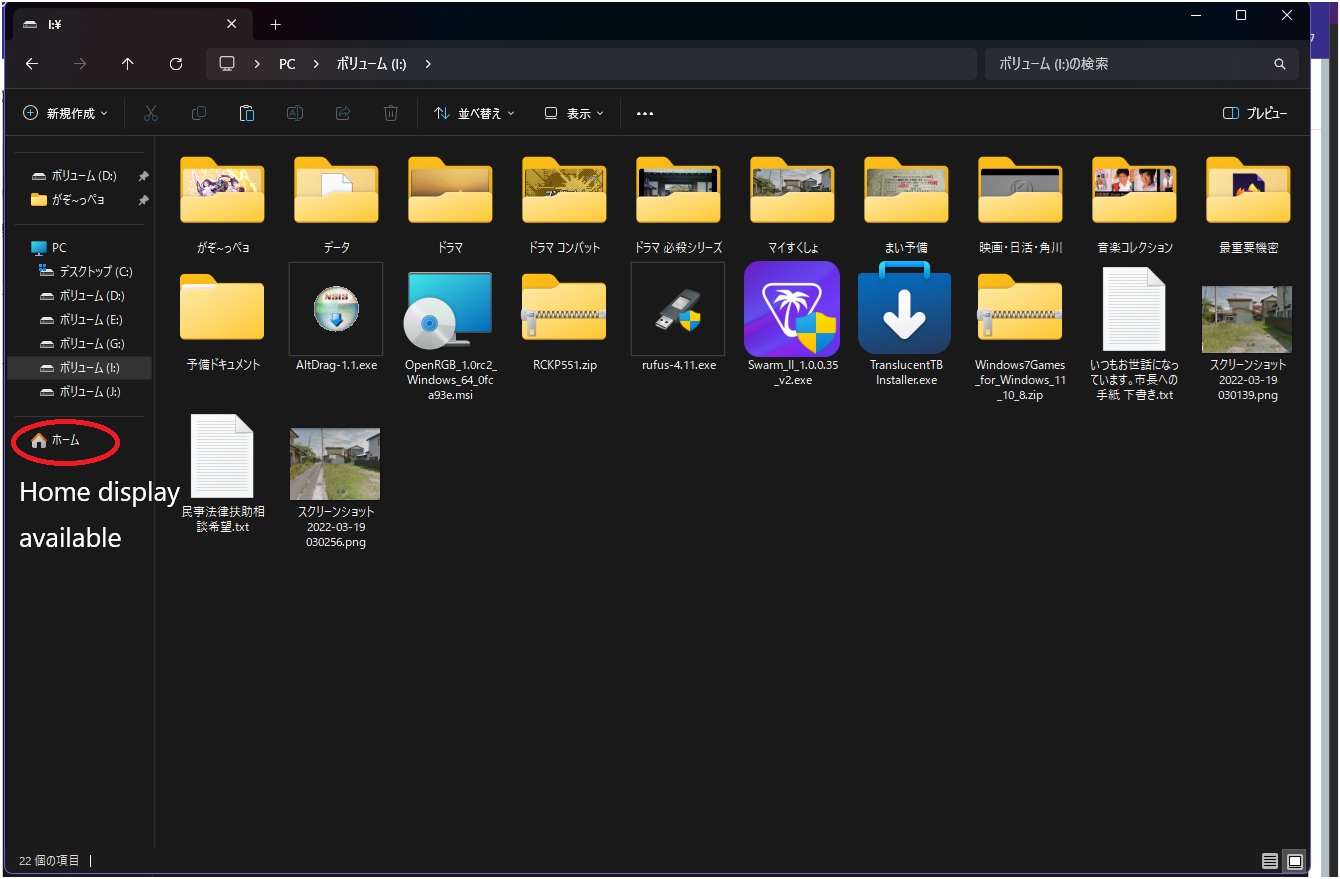Click PC in the address bar breadcrumb
The height and width of the screenshot is (879, 1340).
pos(287,64)
